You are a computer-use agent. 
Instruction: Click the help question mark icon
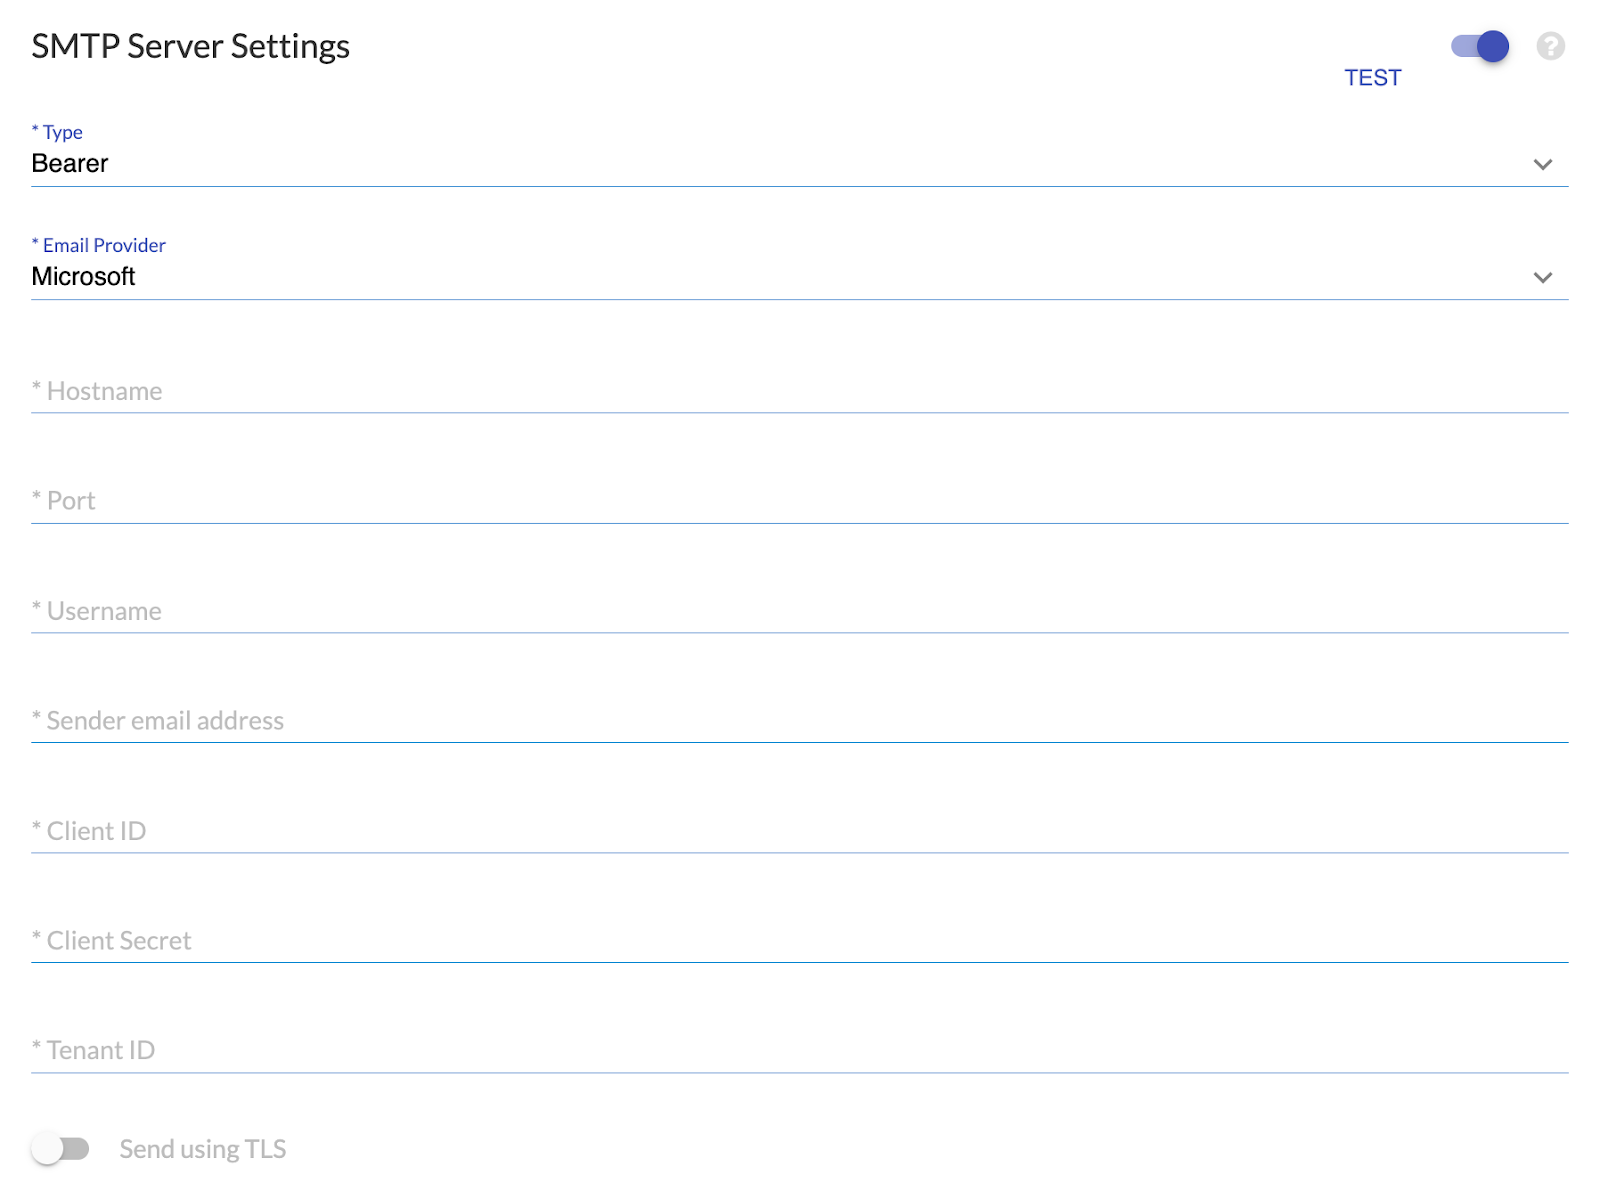coord(1550,46)
